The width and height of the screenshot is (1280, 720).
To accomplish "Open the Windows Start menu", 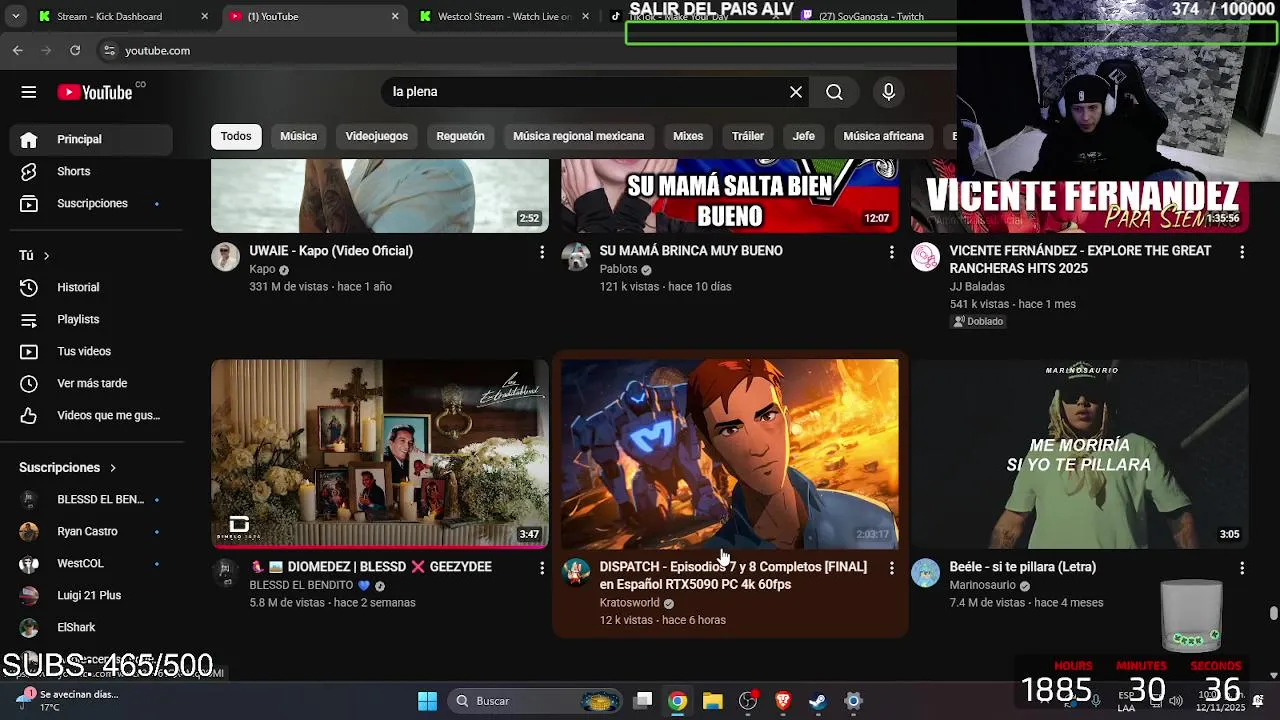I will click(427, 701).
